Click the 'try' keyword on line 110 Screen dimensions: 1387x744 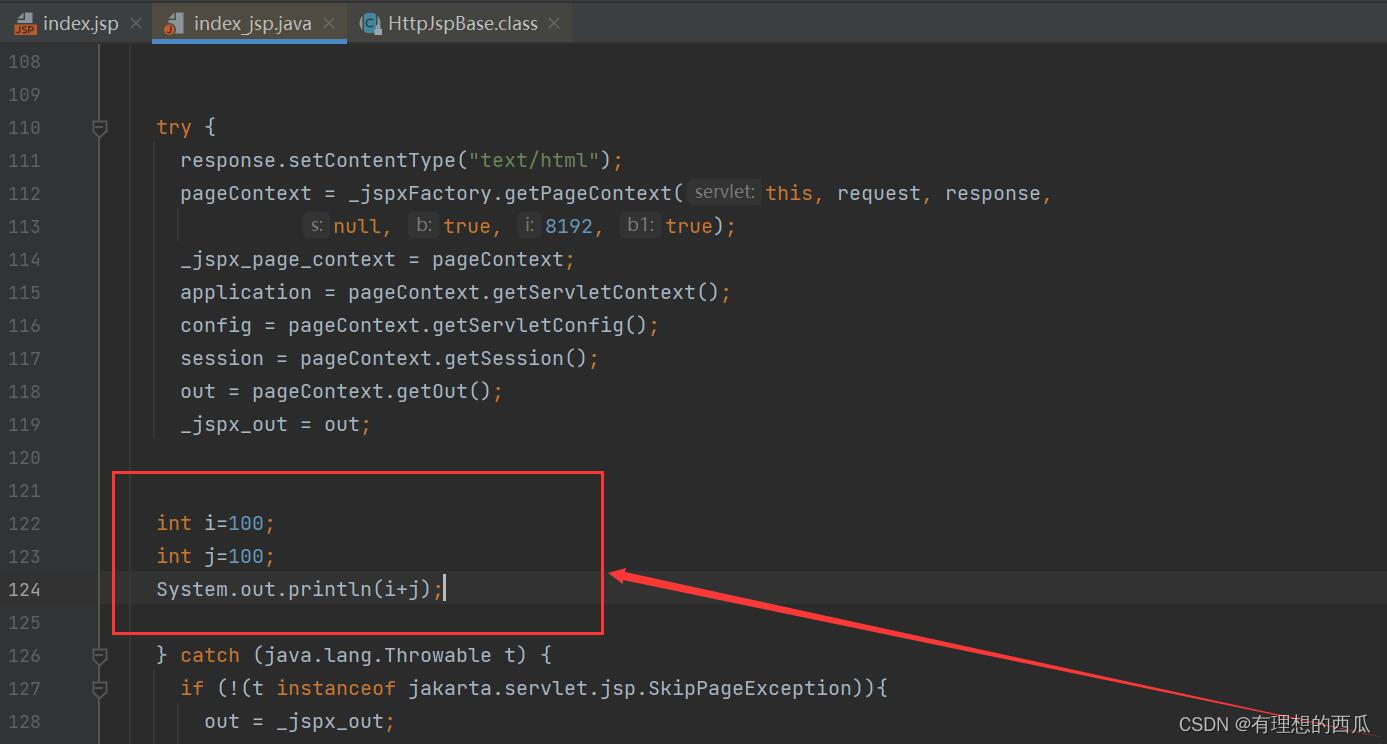pos(173,127)
